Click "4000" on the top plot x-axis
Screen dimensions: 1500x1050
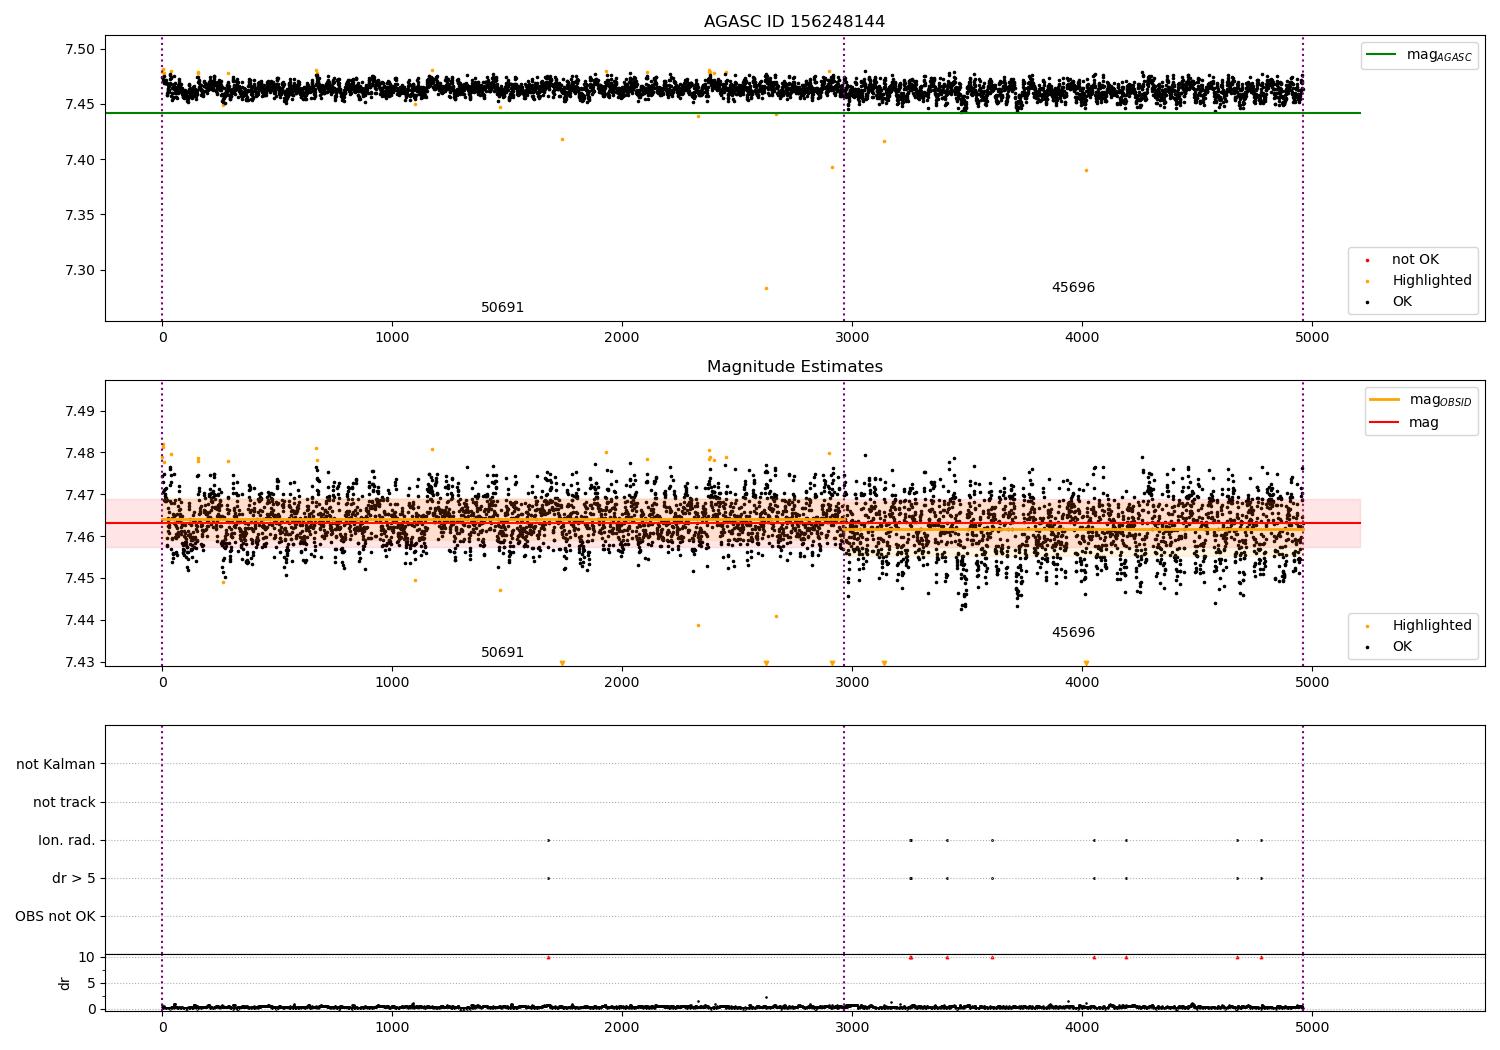(1082, 338)
